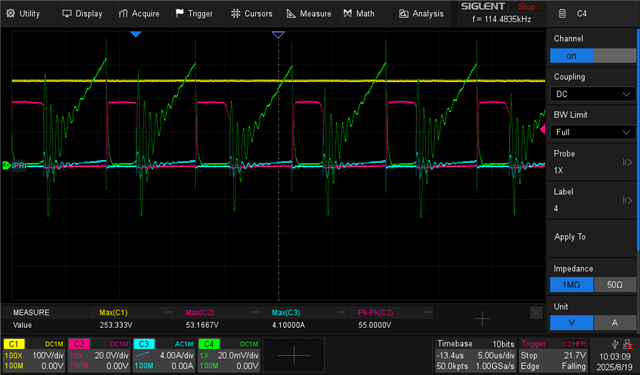Switch channel toggle to off side
The width and height of the screenshot is (640, 375).
[x=614, y=55]
